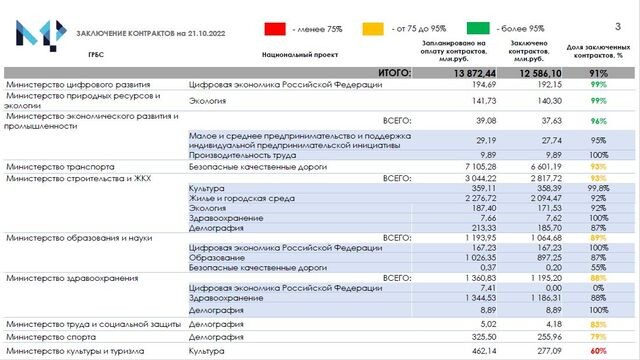Select the green 96% share value
The image size is (640, 360).
598,121
